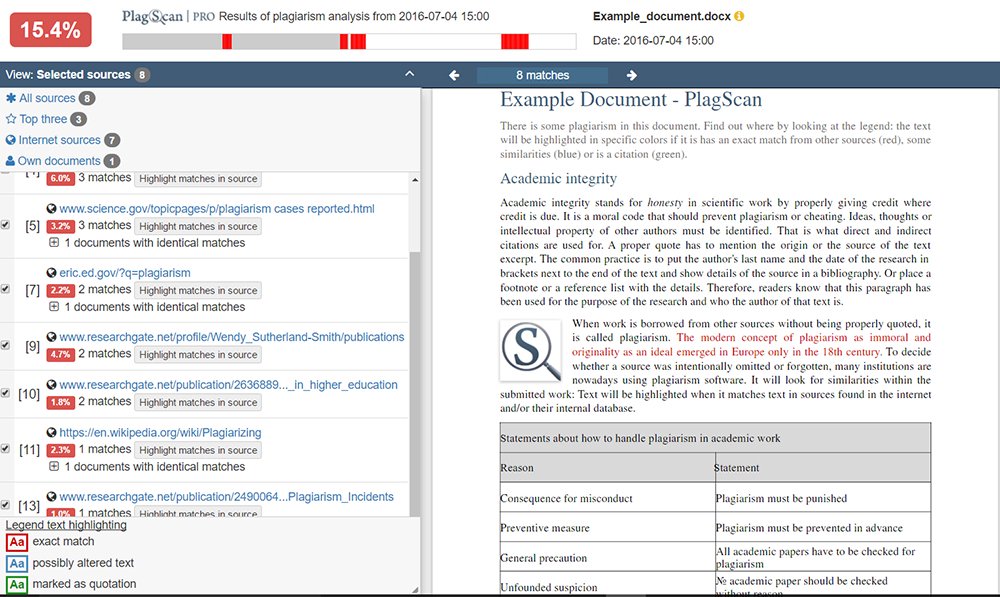The image size is (1000, 597).
Task: Click the star icon beside Top three
Action: coord(11,119)
